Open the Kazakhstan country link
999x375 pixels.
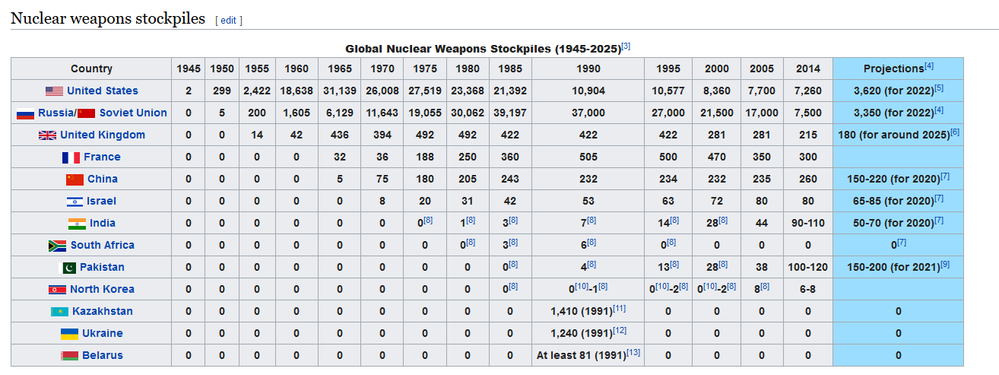click(103, 311)
